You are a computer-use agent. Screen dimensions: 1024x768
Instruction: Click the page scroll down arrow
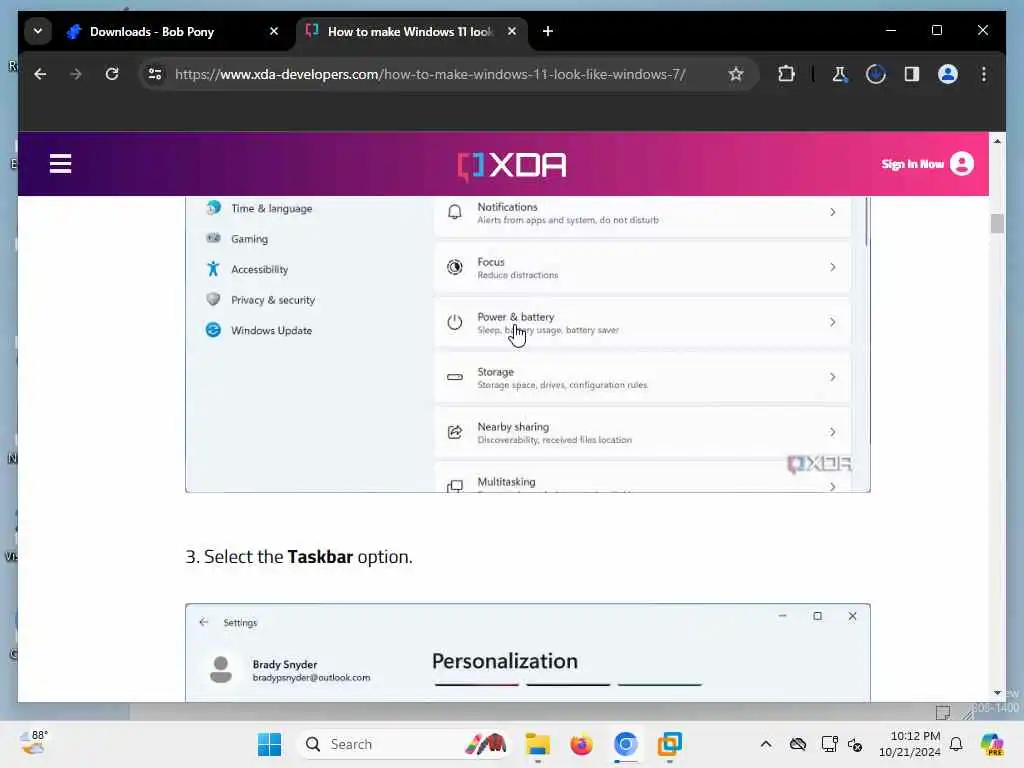click(997, 694)
